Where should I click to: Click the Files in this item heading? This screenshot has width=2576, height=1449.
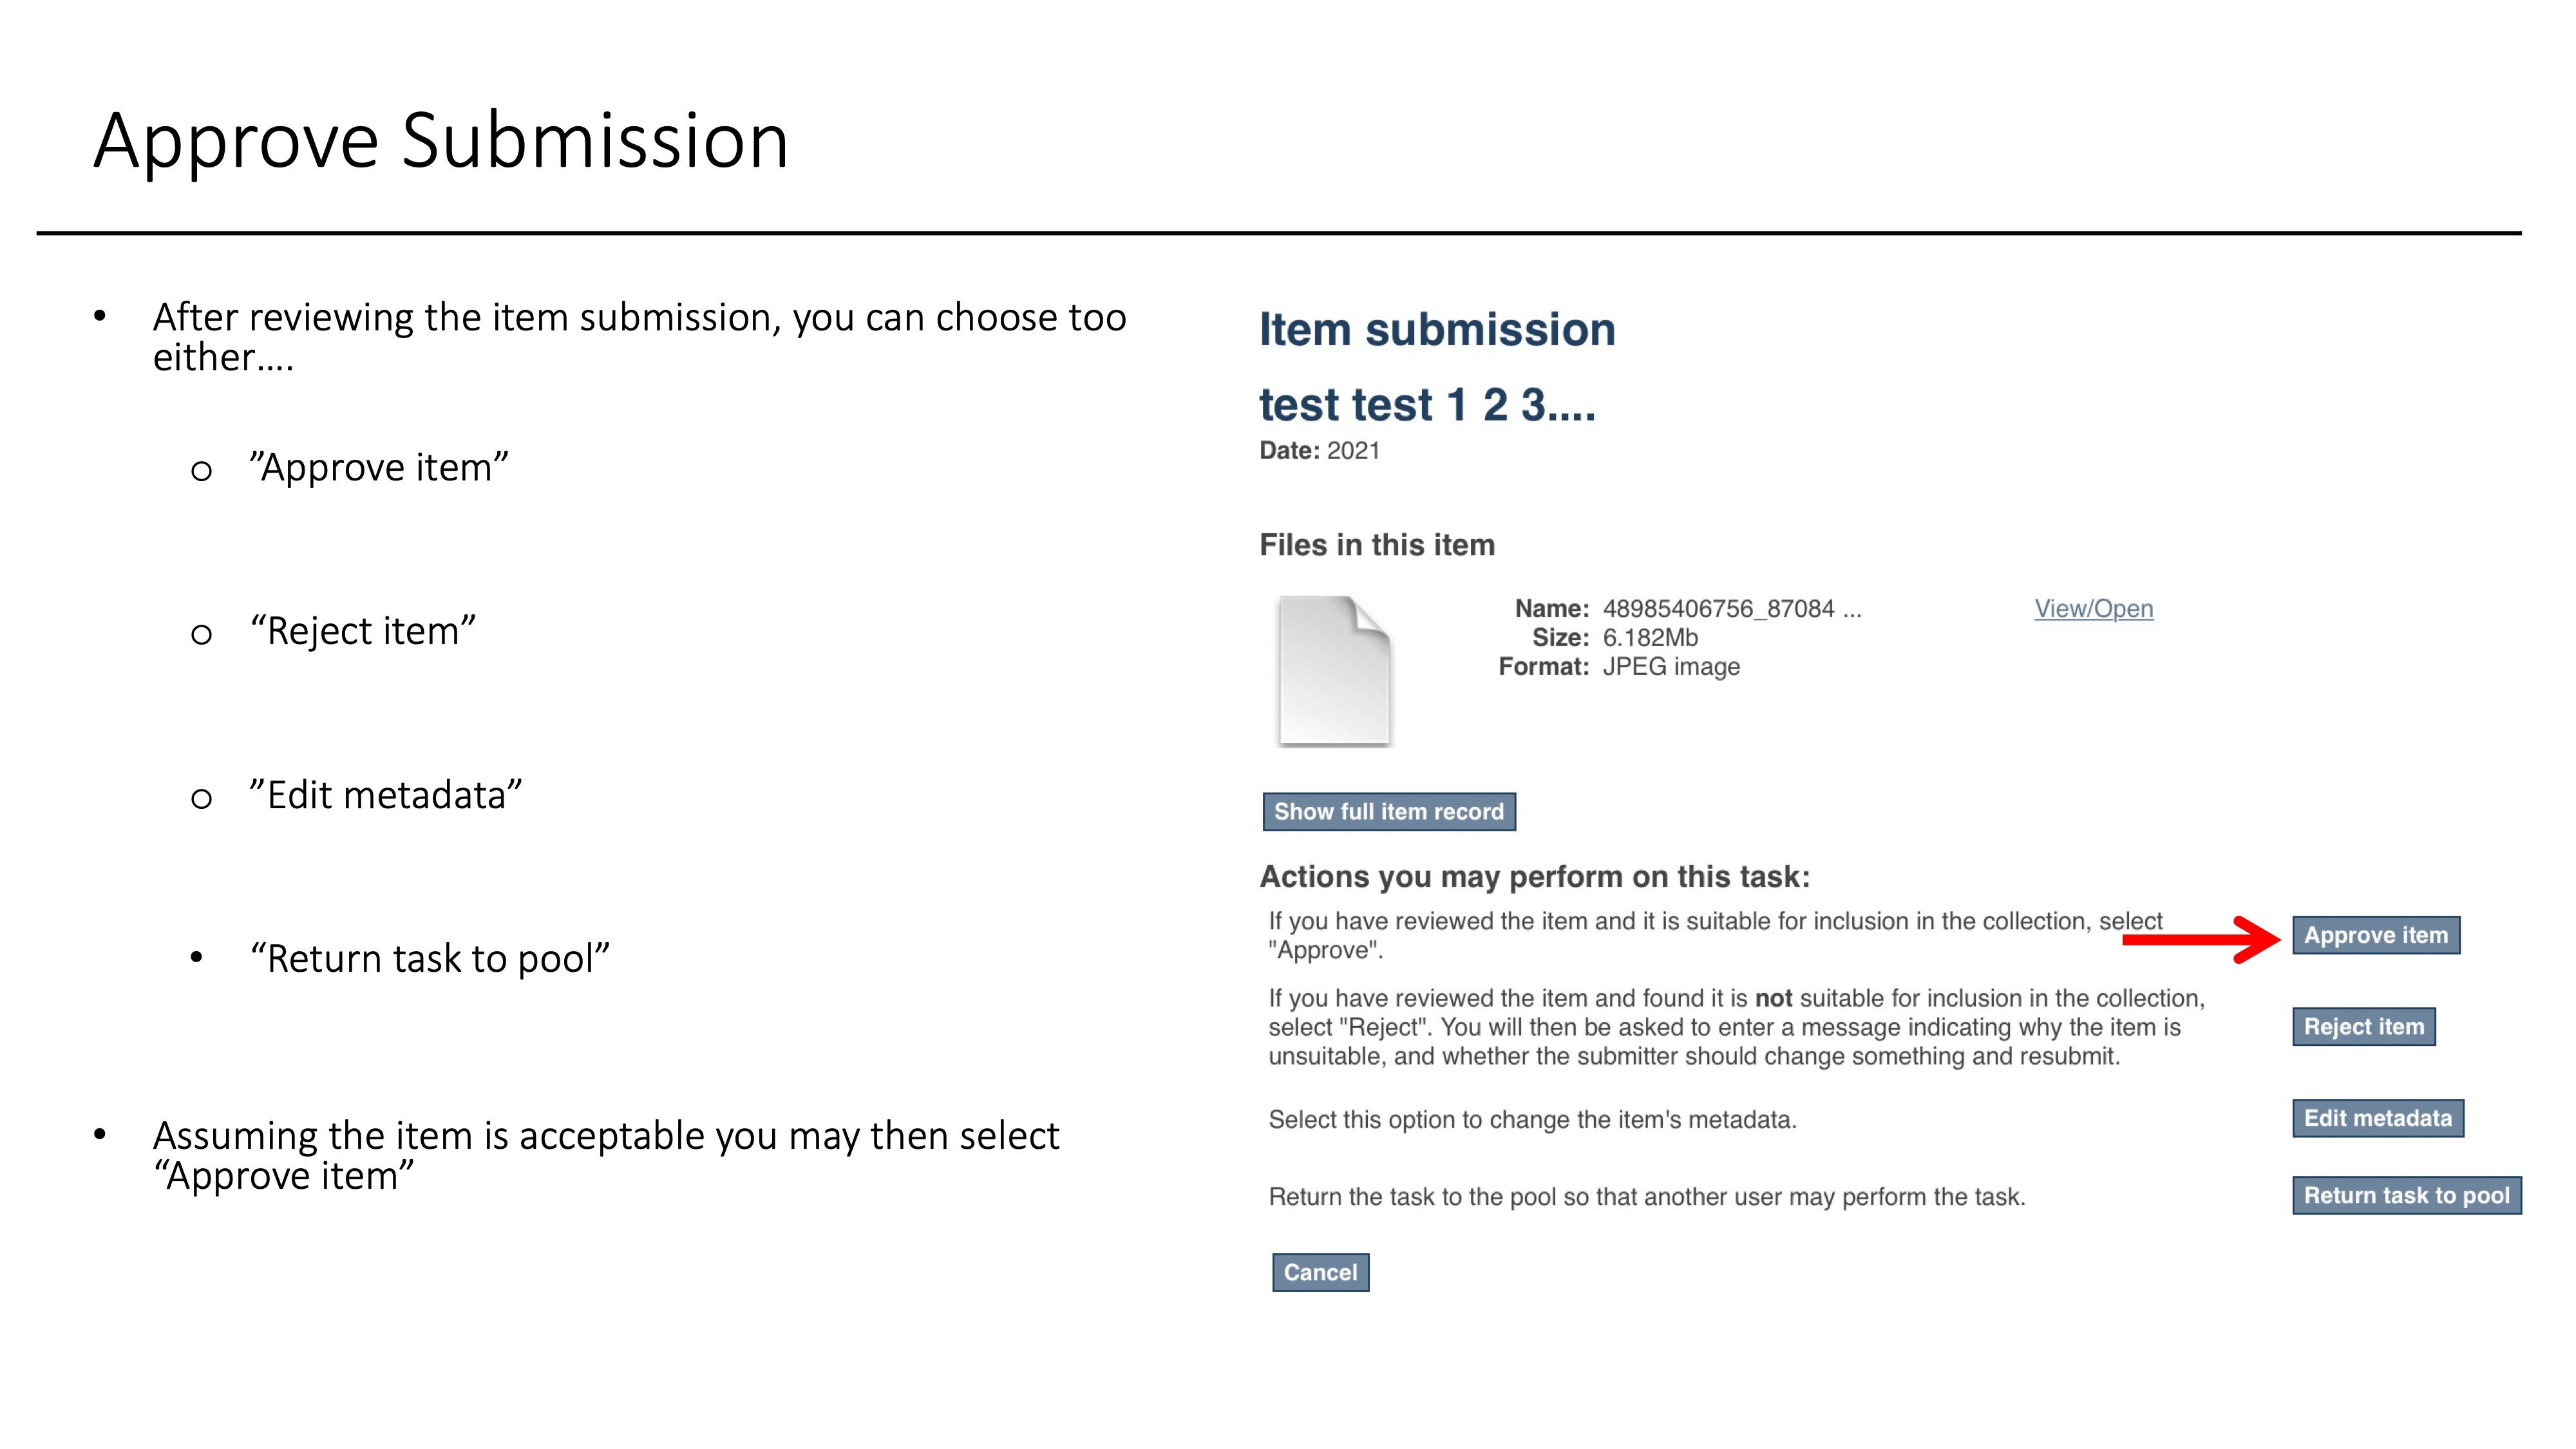click(x=1377, y=545)
